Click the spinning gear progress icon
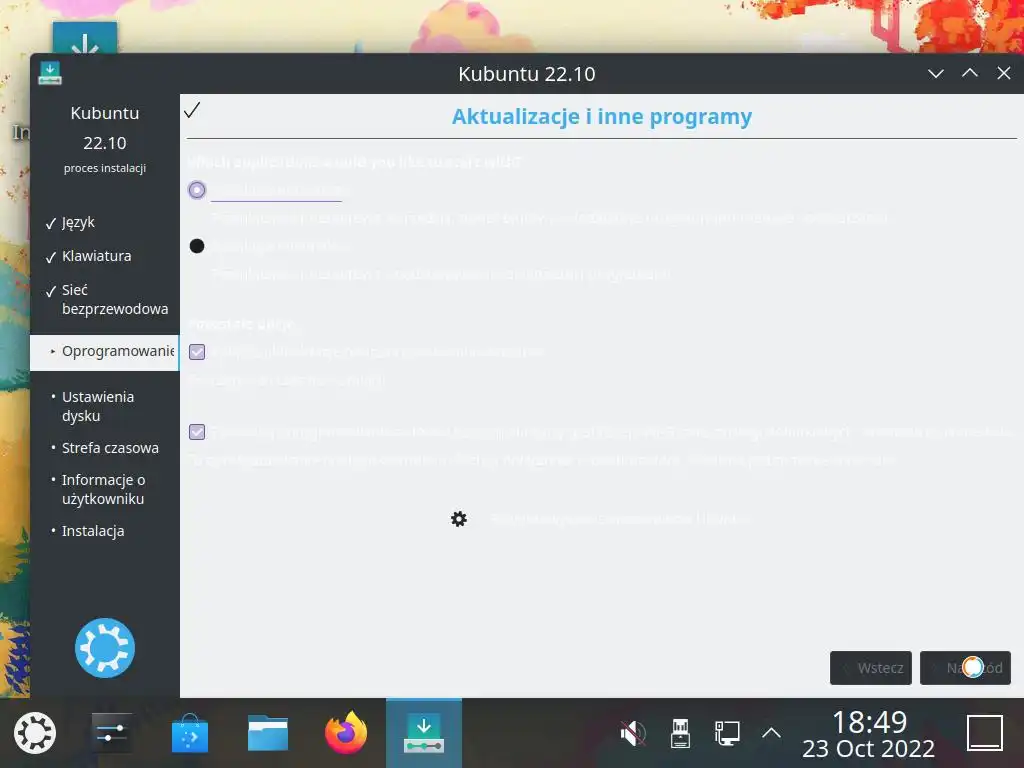This screenshot has width=1024, height=768. (x=459, y=519)
